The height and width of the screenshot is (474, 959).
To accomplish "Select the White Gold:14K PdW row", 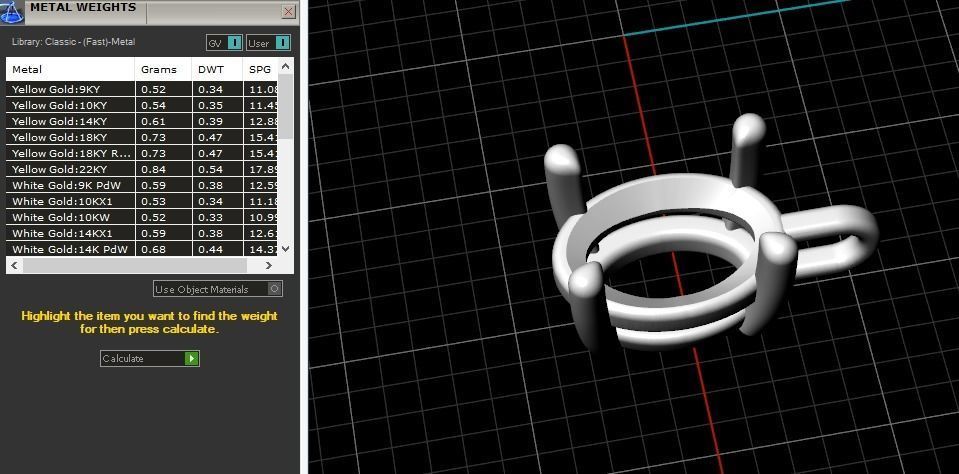I will (142, 249).
